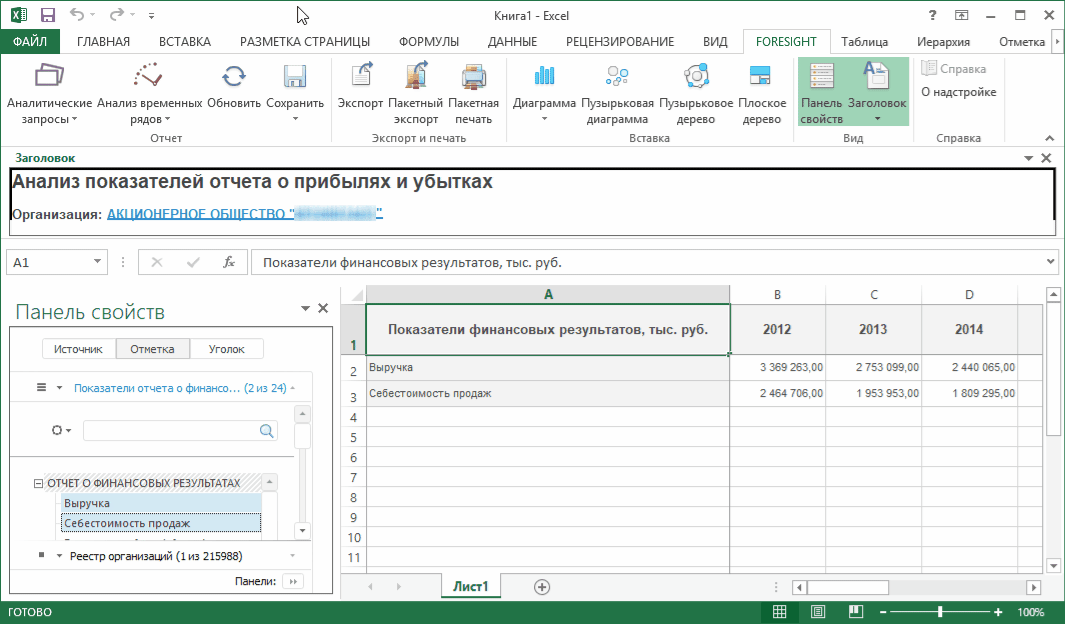Click the О надстройке button
The width and height of the screenshot is (1065, 624).
tap(958, 92)
